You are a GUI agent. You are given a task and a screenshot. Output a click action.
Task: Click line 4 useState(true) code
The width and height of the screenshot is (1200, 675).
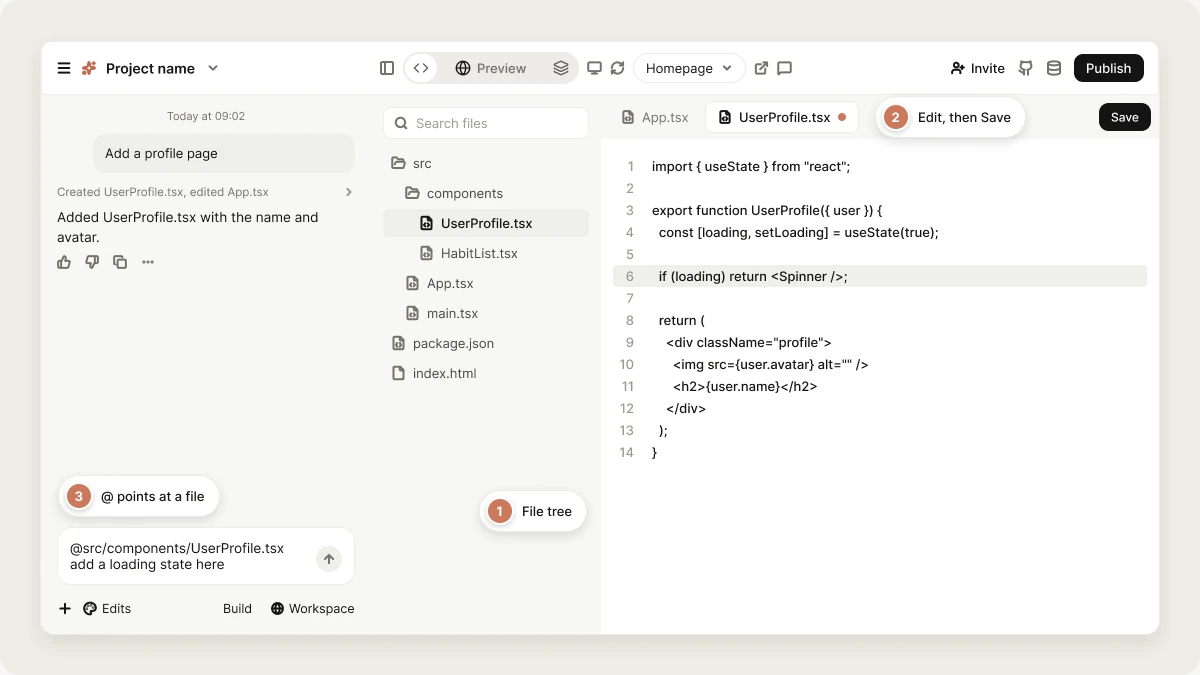tap(798, 232)
